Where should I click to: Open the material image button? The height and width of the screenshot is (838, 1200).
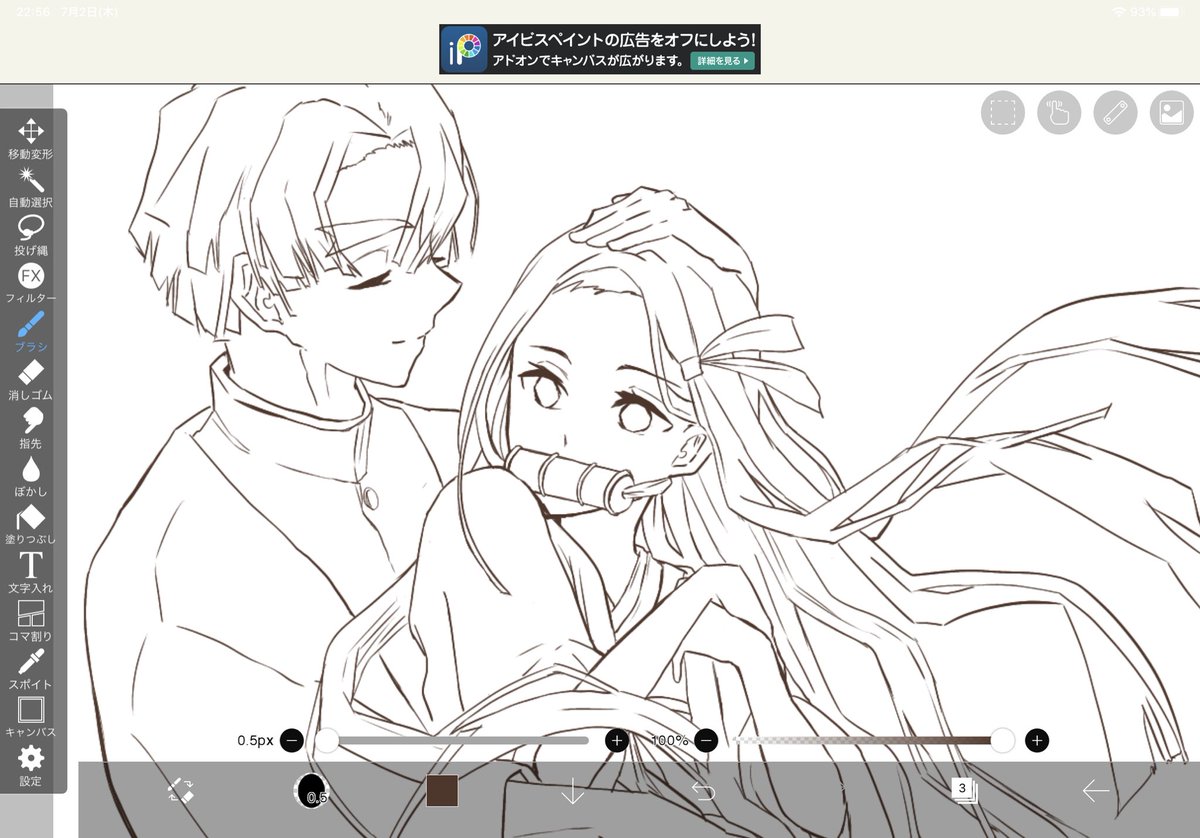point(1172,112)
